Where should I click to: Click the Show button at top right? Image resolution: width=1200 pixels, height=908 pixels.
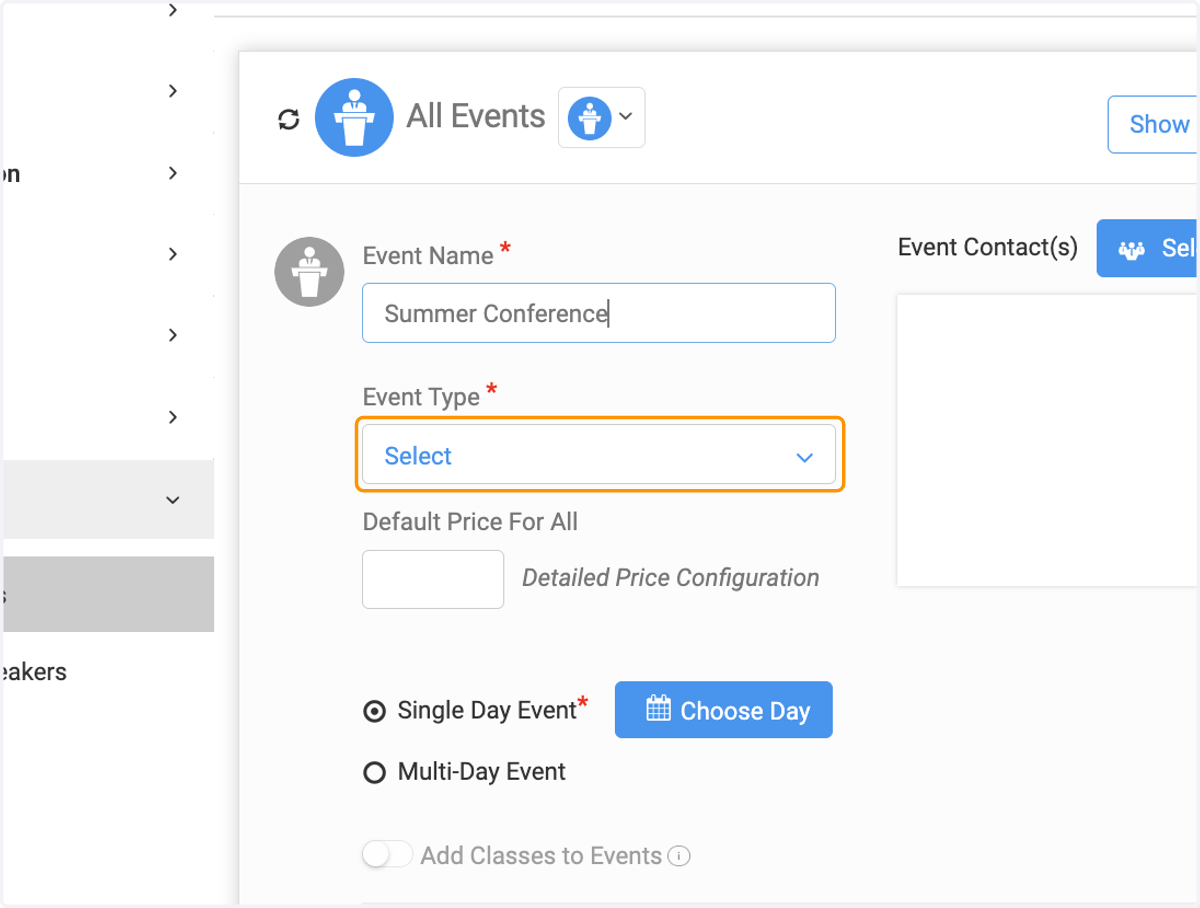1153,124
